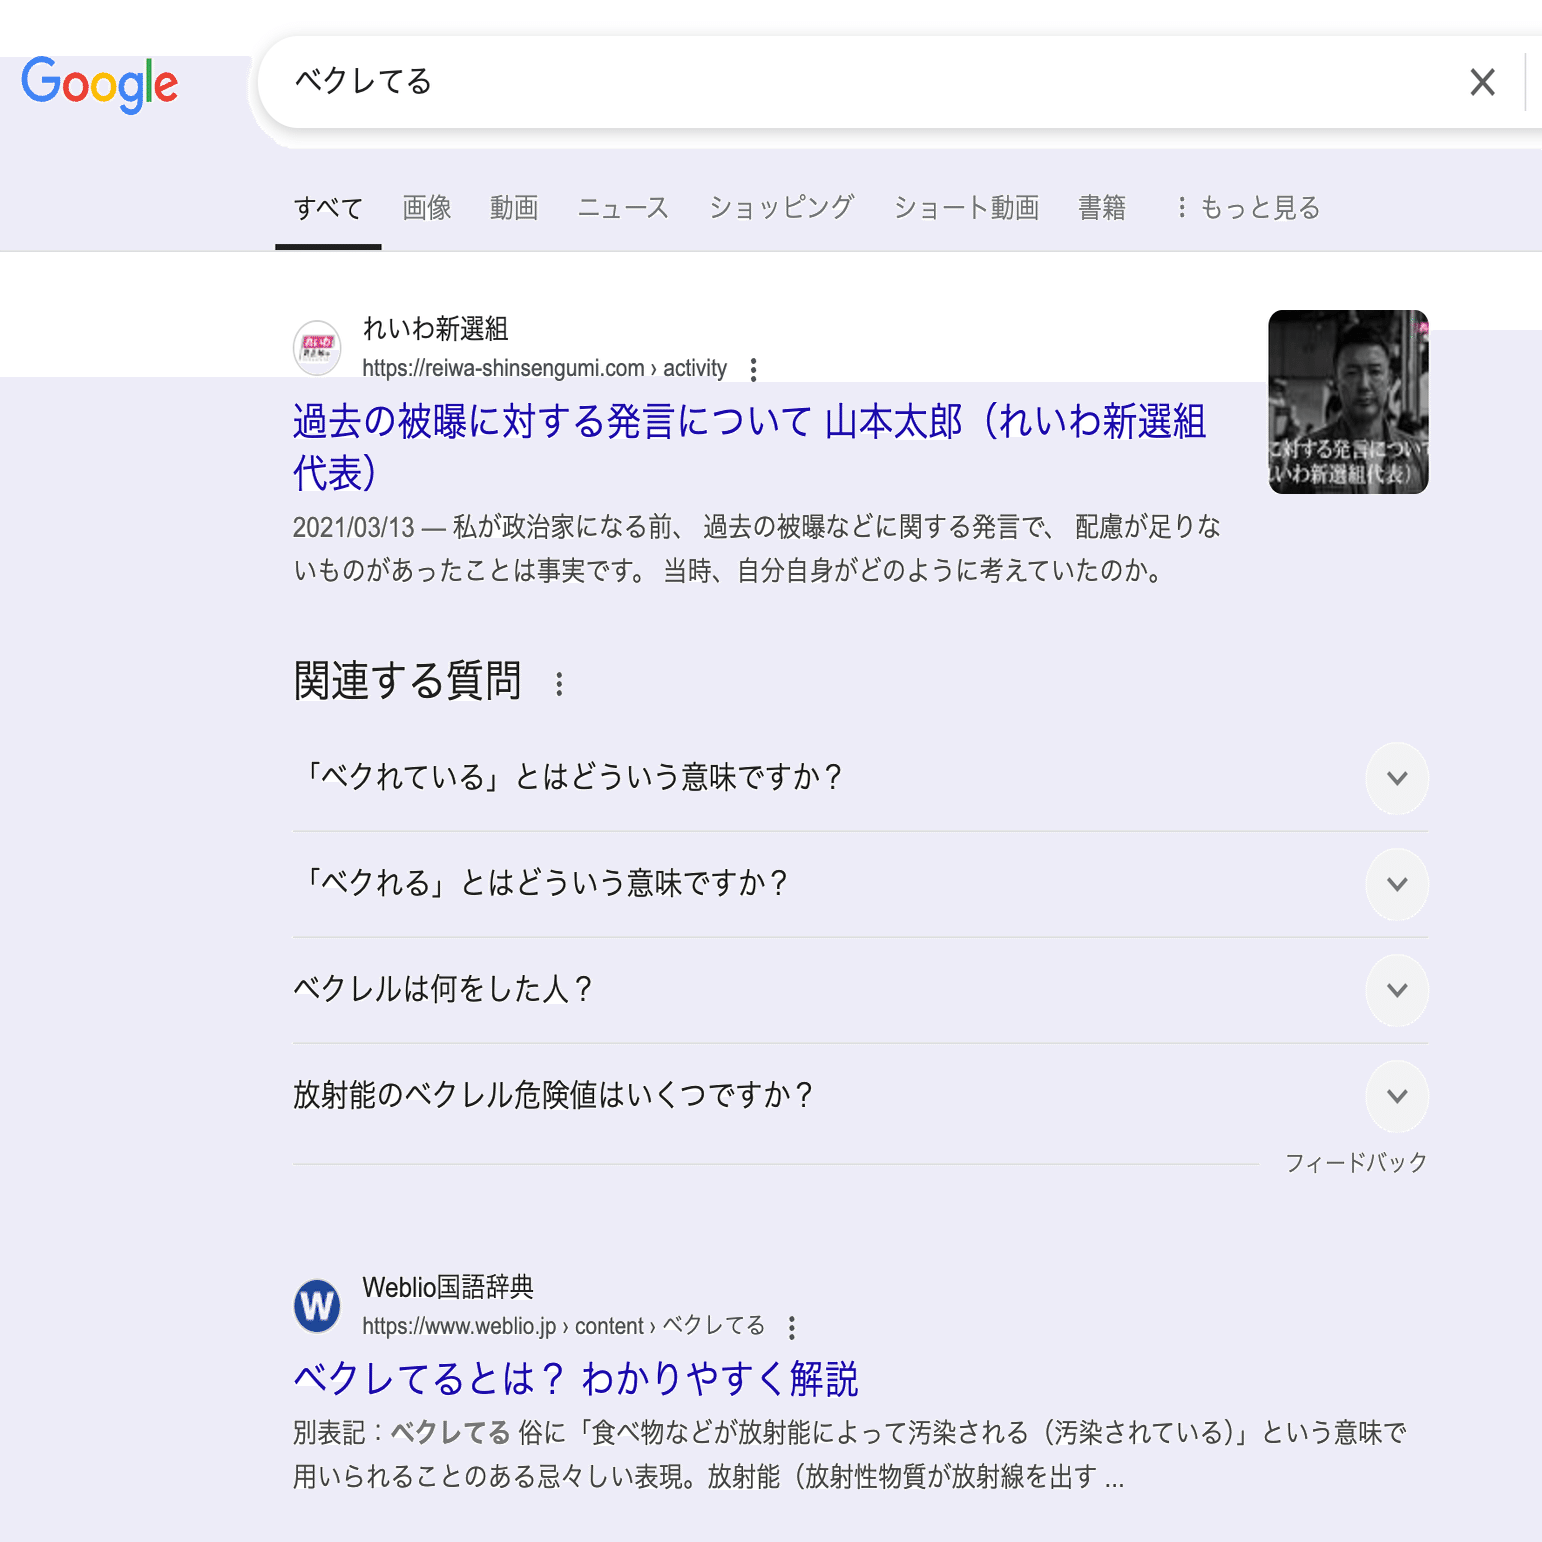The height and width of the screenshot is (1542, 1542).
Task: Select the すべて tab
Action: pyautogui.click(x=328, y=208)
